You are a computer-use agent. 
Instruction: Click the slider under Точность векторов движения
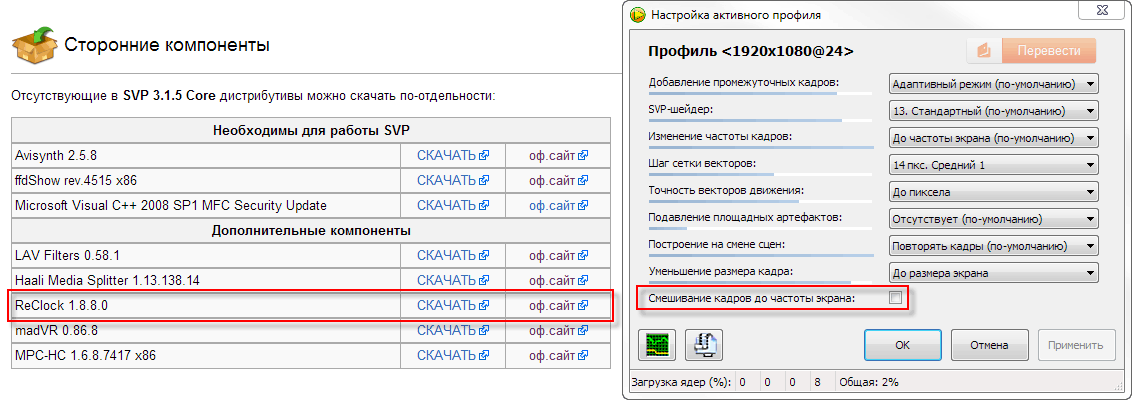click(744, 201)
